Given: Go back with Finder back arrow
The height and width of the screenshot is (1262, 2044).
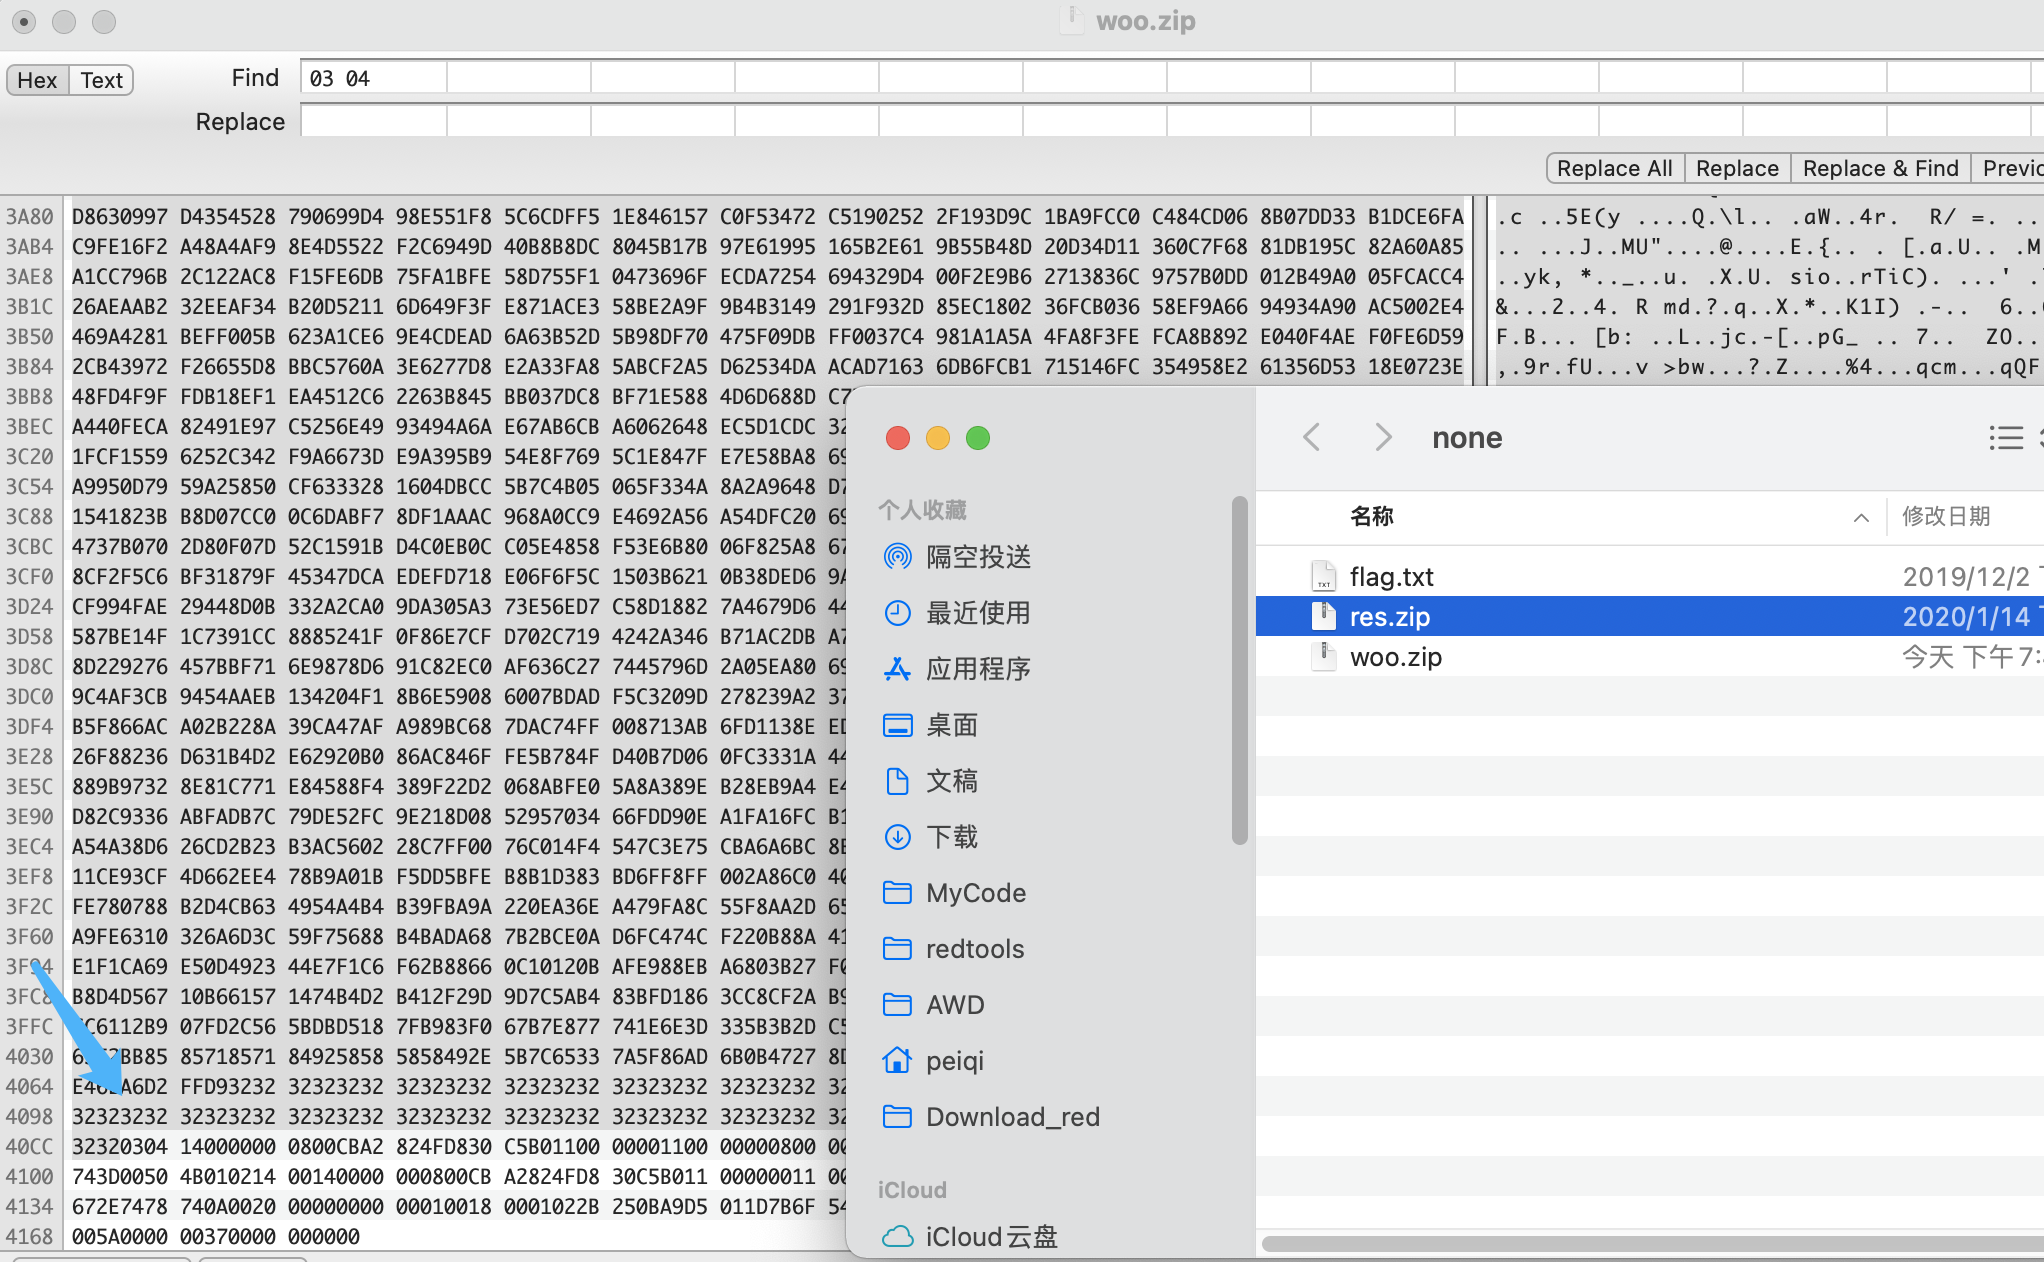Looking at the screenshot, I should 1312,437.
